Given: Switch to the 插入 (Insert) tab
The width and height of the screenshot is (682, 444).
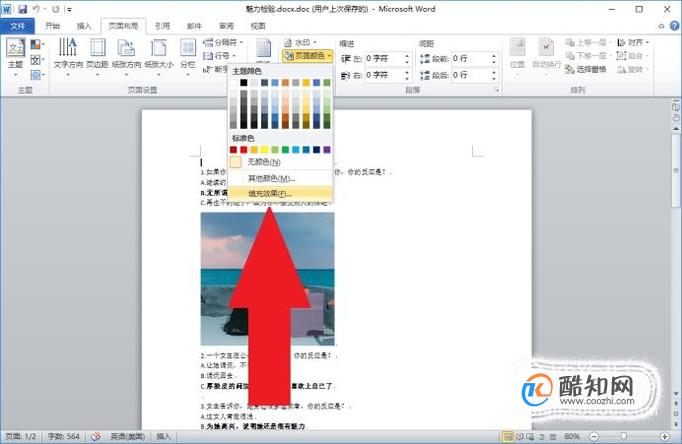Looking at the screenshot, I should tap(84, 26).
